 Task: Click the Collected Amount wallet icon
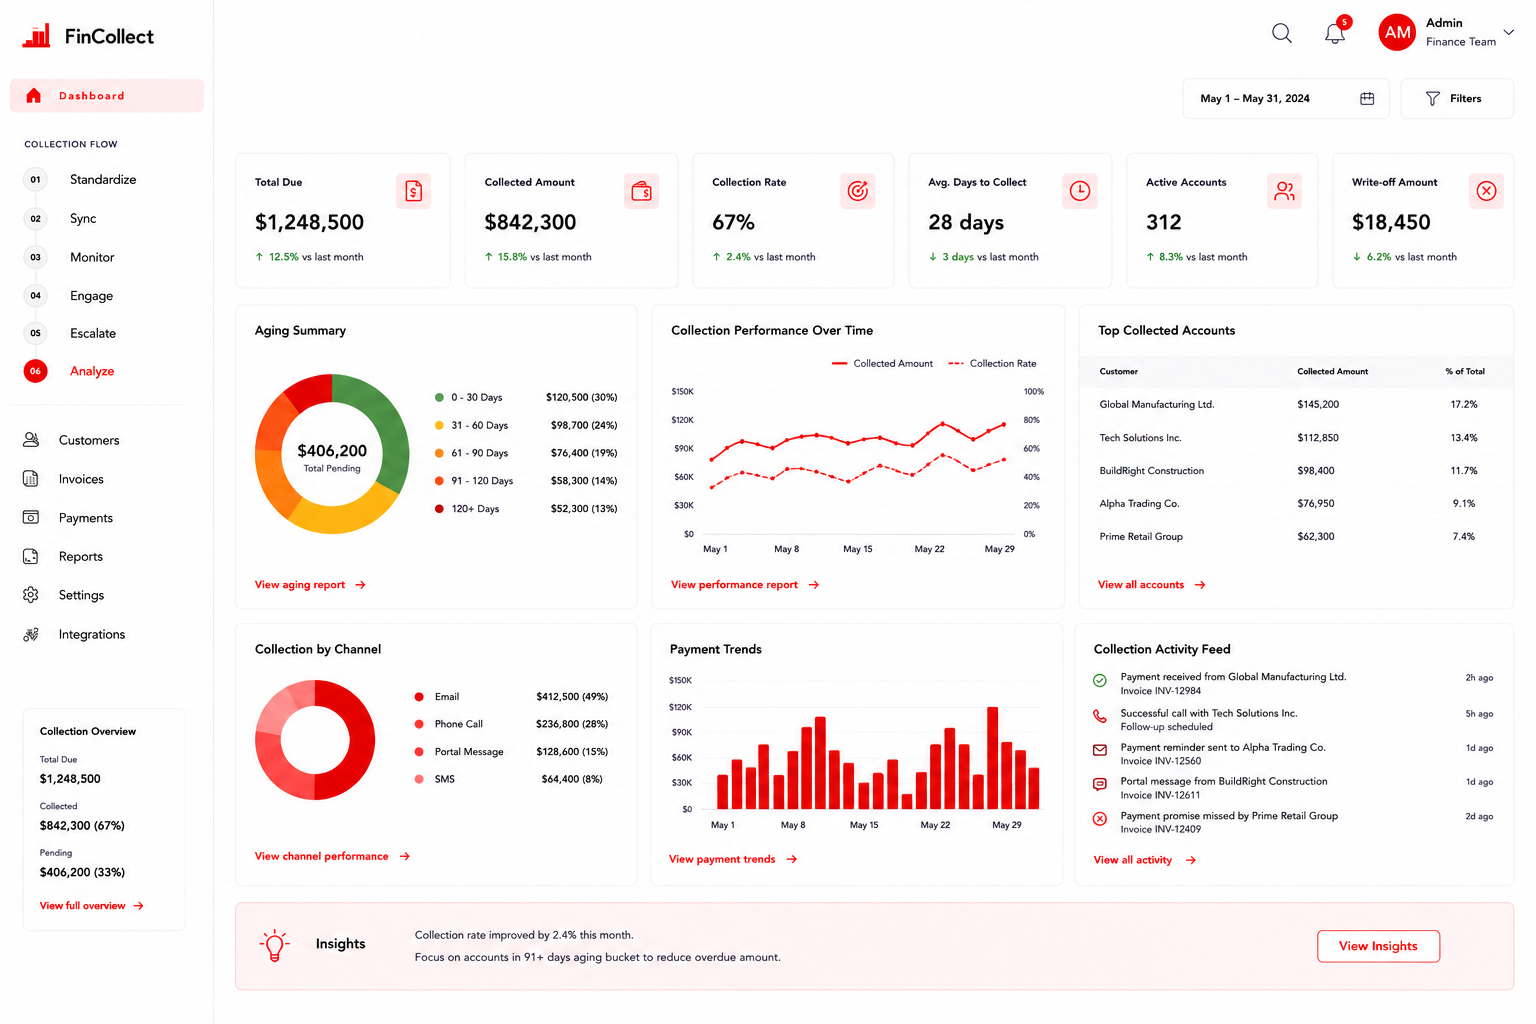(x=642, y=191)
